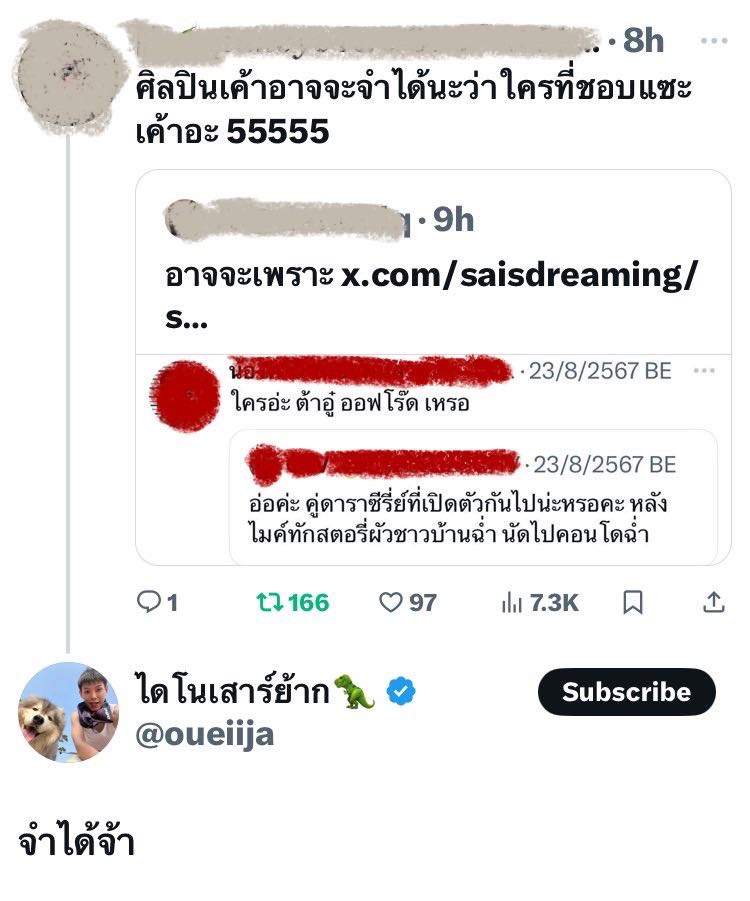Open the blurred gray avatar of top tweet
Image resolution: width=750 pixels, height=901 pixels.
point(70,76)
